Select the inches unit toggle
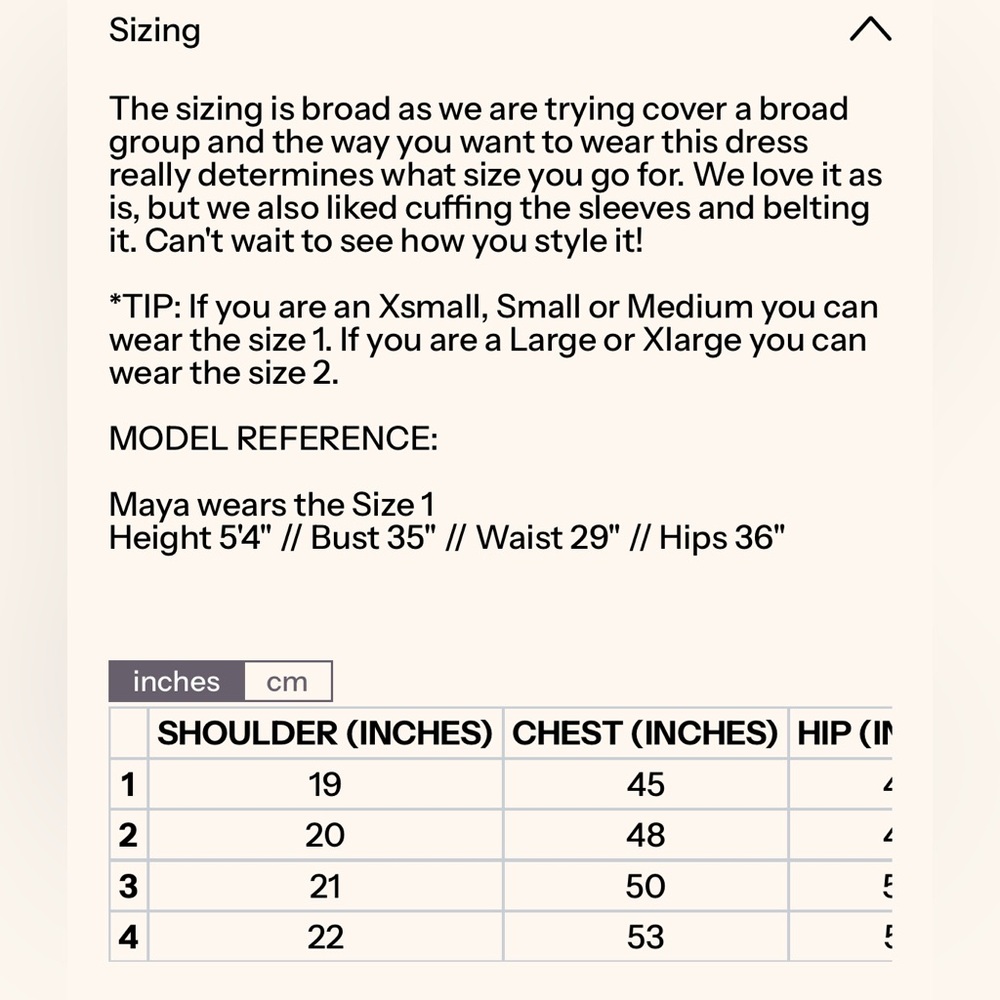The image size is (1000, 1000). 177,682
